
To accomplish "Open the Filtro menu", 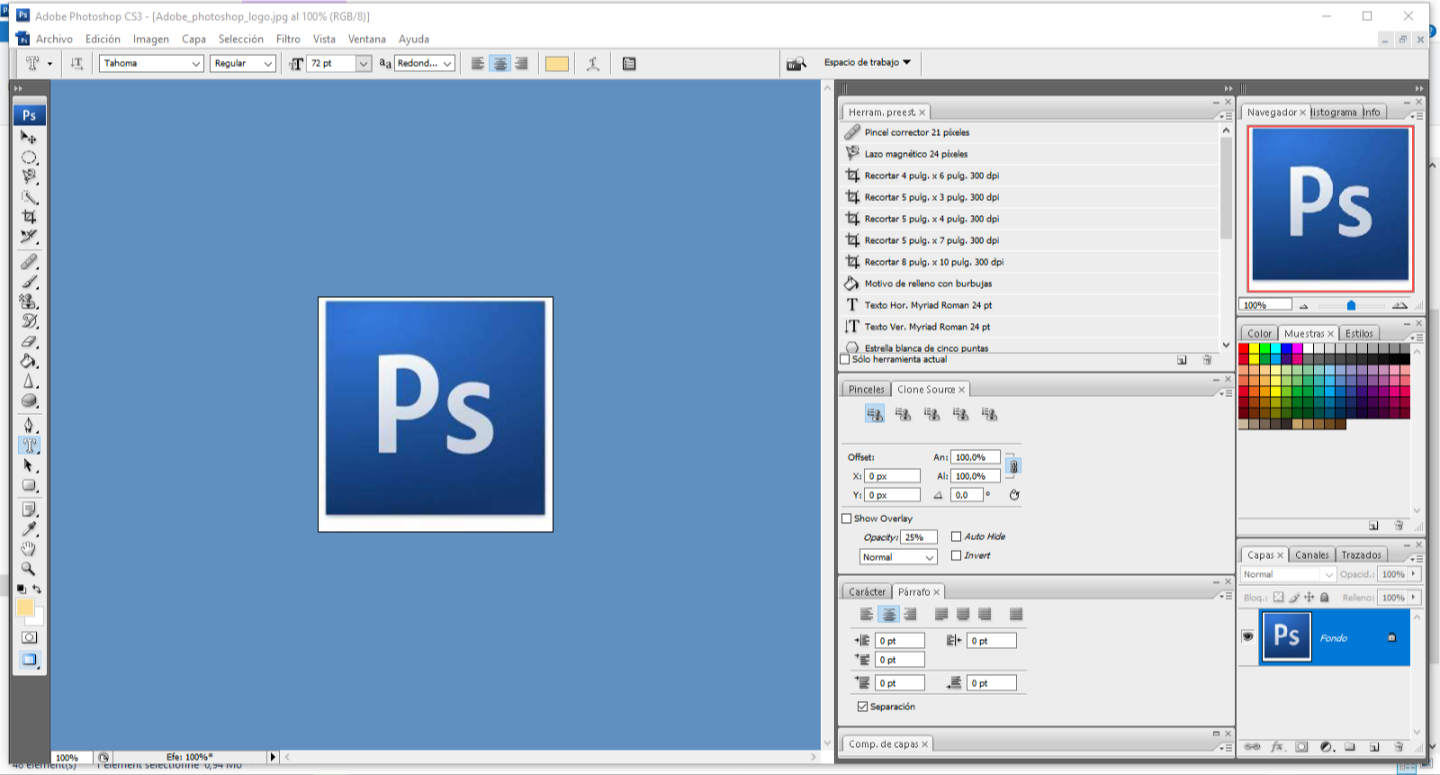I will tap(288, 39).
